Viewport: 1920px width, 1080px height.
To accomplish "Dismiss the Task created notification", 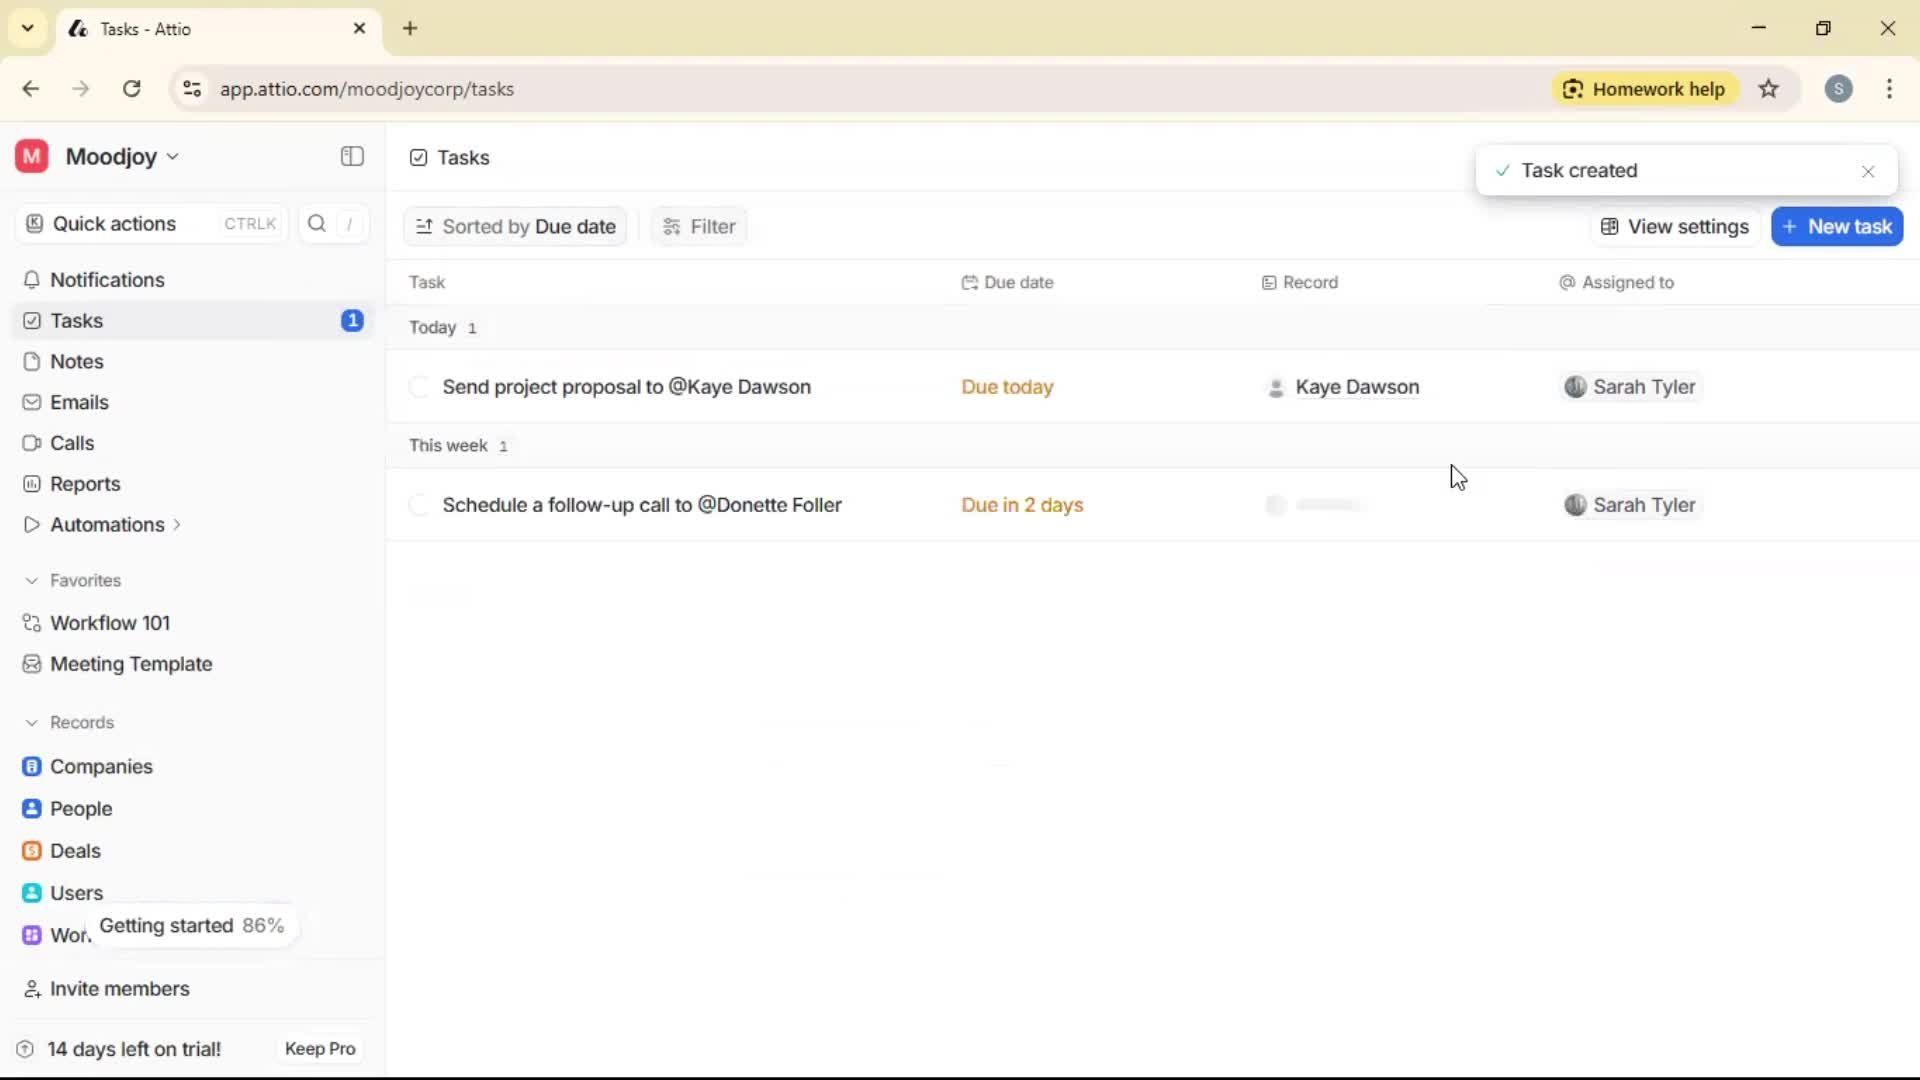I will click(x=1868, y=171).
